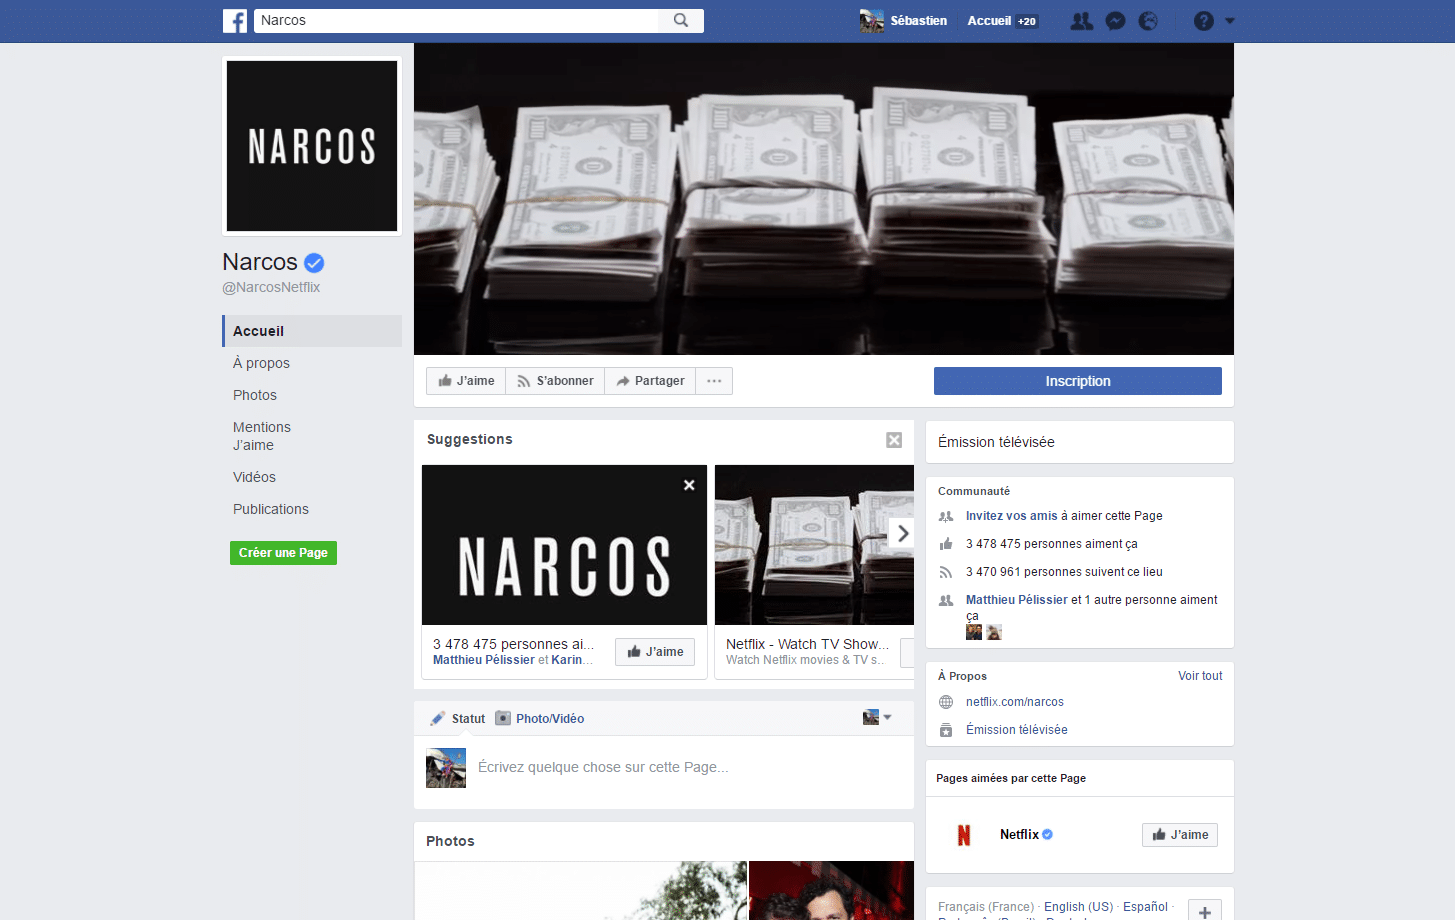Open Matthieu Pélissier link in suggestion card
This screenshot has width=1455, height=920.
click(484, 660)
